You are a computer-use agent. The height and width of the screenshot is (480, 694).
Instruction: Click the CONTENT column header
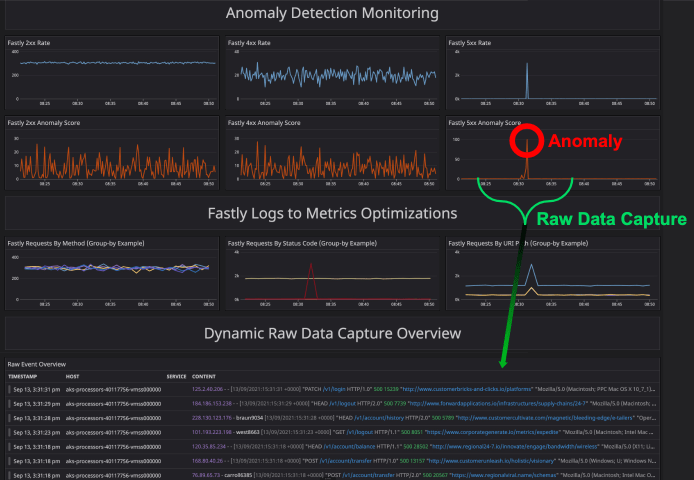tap(204, 375)
